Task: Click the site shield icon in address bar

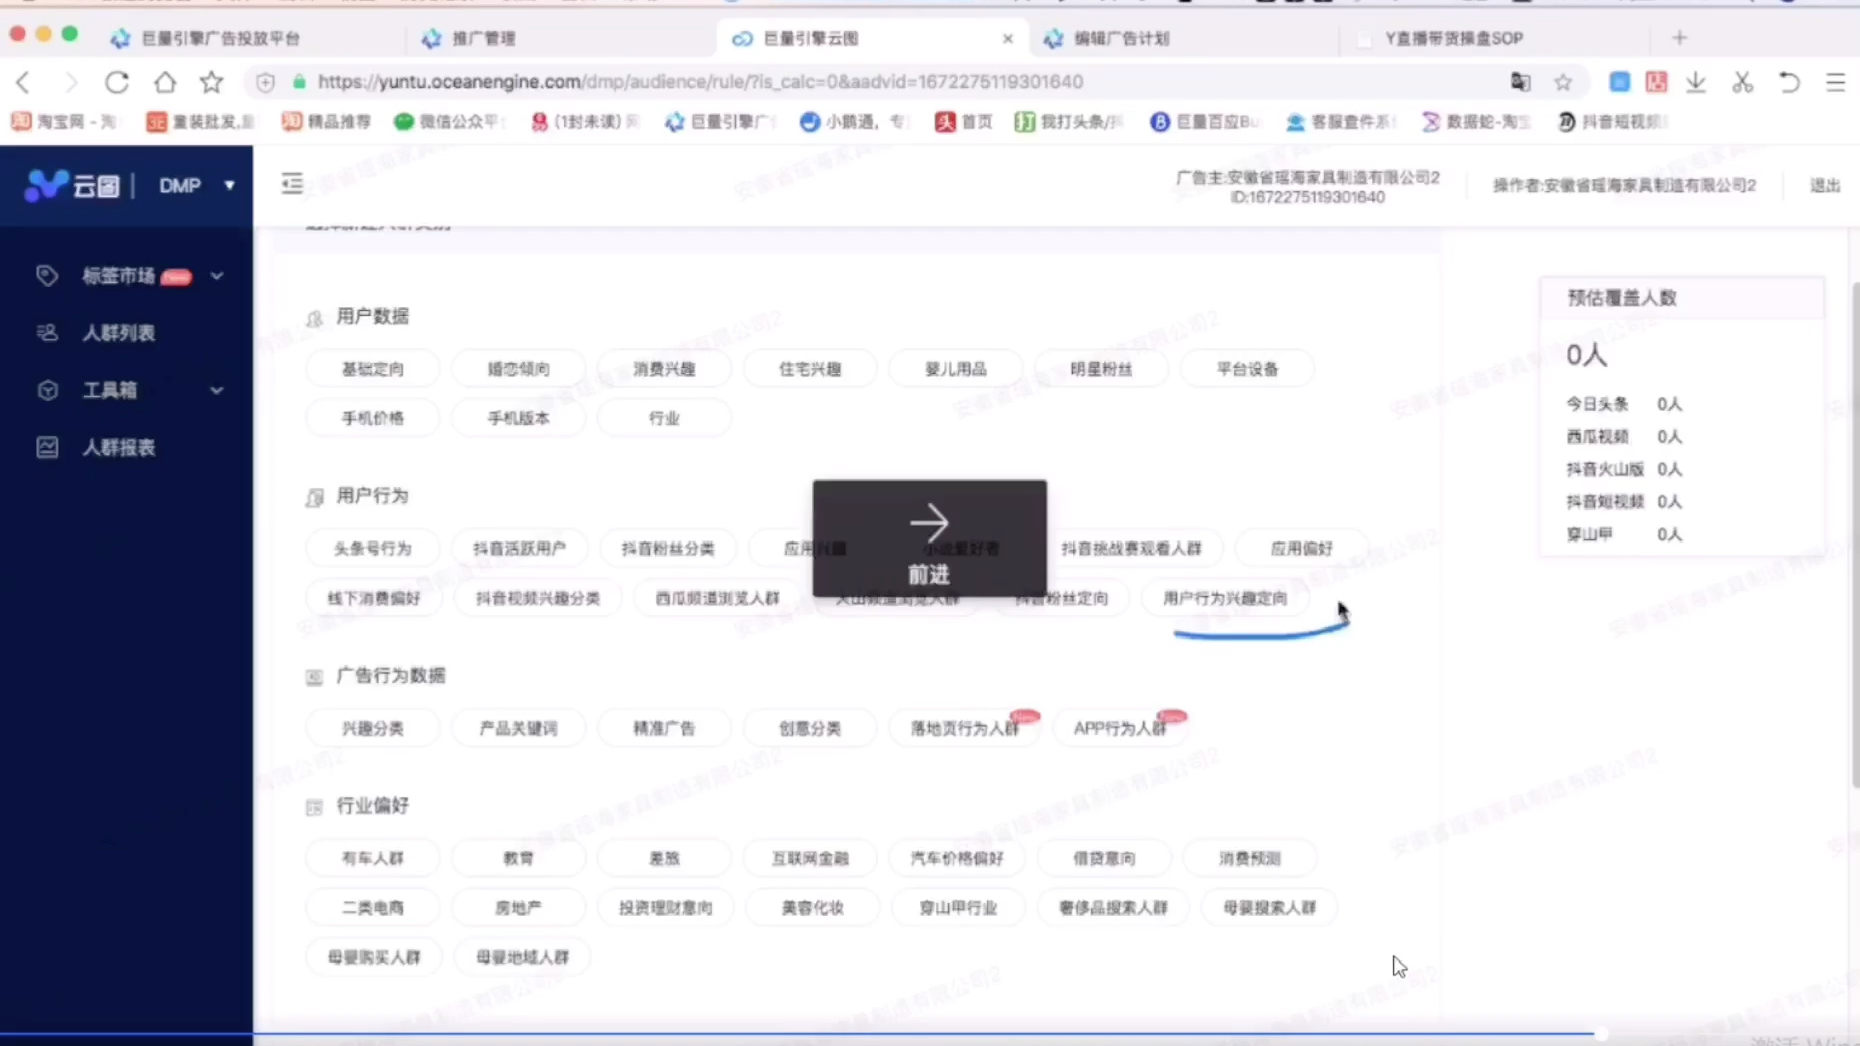Action: [265, 82]
